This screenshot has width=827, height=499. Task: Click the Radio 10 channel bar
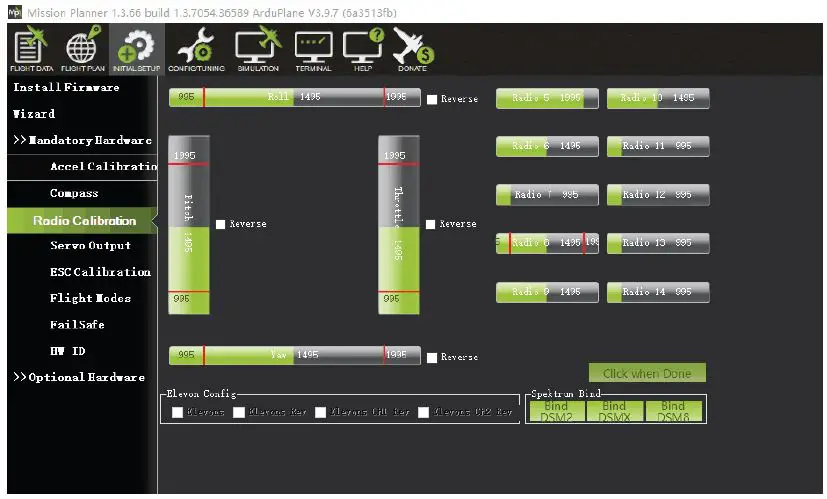coord(658,98)
